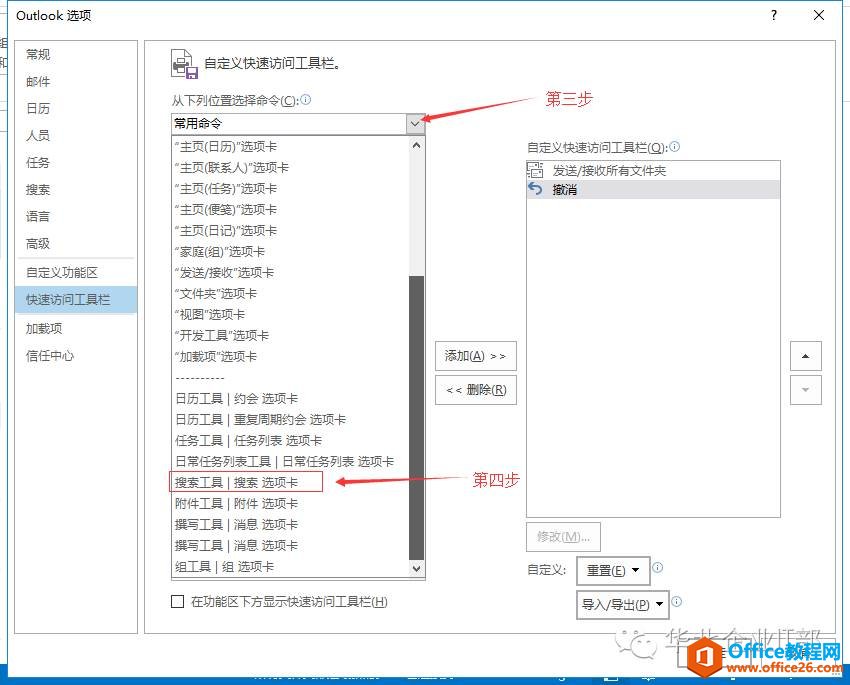Select “开发工具”选项卡 in list

pos(290,335)
